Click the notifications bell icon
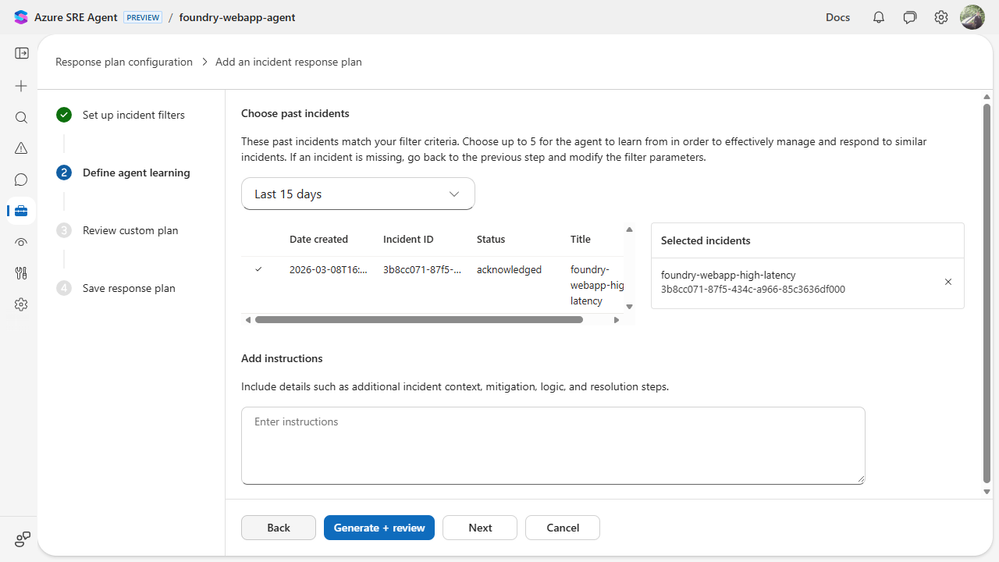Screen dimensions: 999x562 878,17
